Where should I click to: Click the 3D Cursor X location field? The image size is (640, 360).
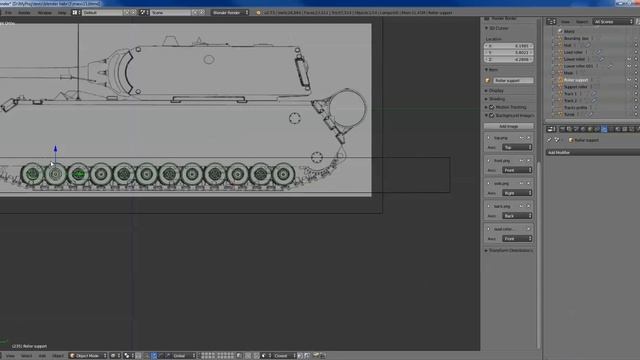(509, 46)
